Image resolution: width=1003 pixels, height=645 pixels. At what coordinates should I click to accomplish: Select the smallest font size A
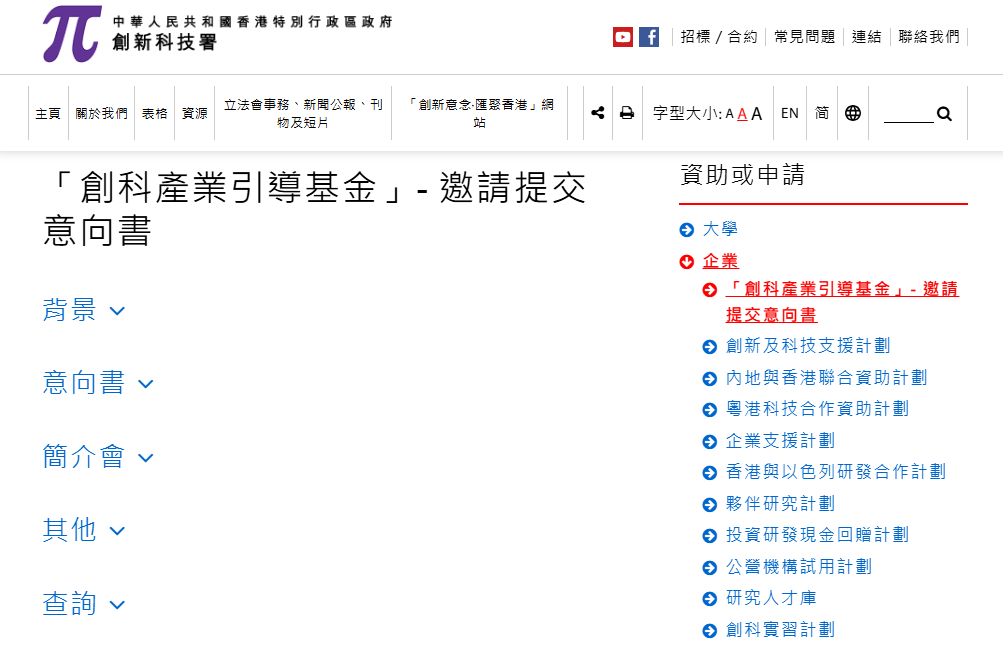click(x=729, y=114)
